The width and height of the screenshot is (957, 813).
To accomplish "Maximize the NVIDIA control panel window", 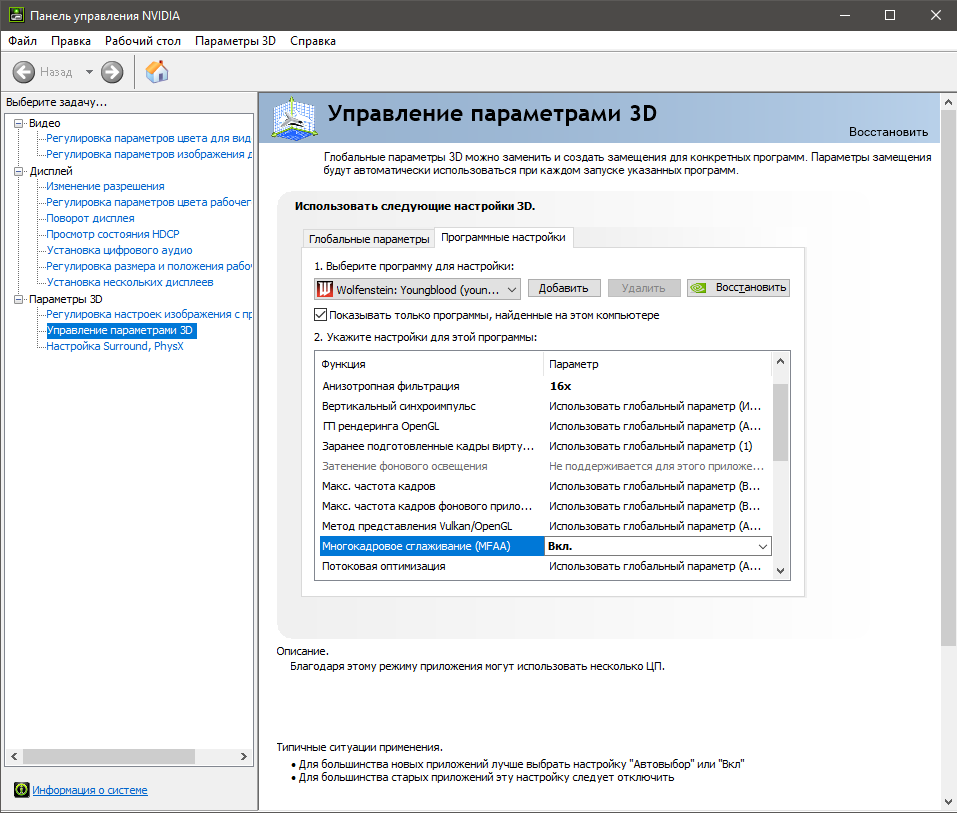I will [x=890, y=15].
